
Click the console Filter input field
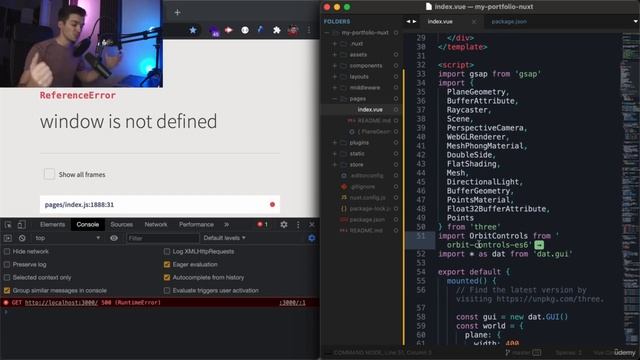point(162,238)
